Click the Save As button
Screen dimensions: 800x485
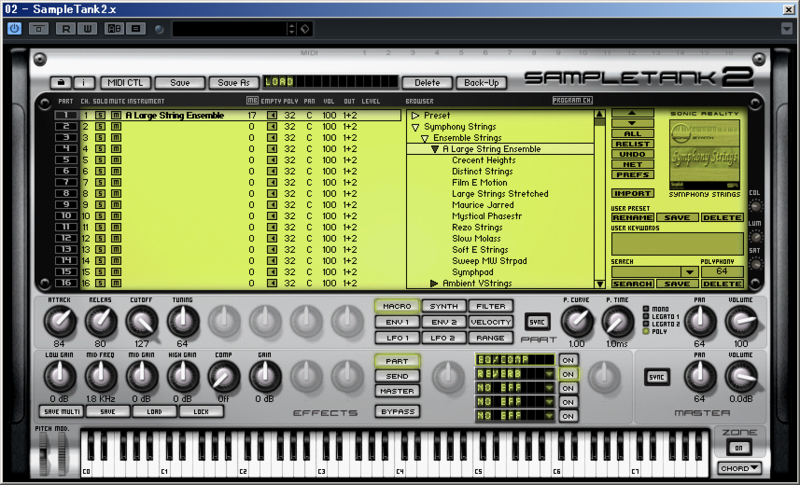point(234,83)
